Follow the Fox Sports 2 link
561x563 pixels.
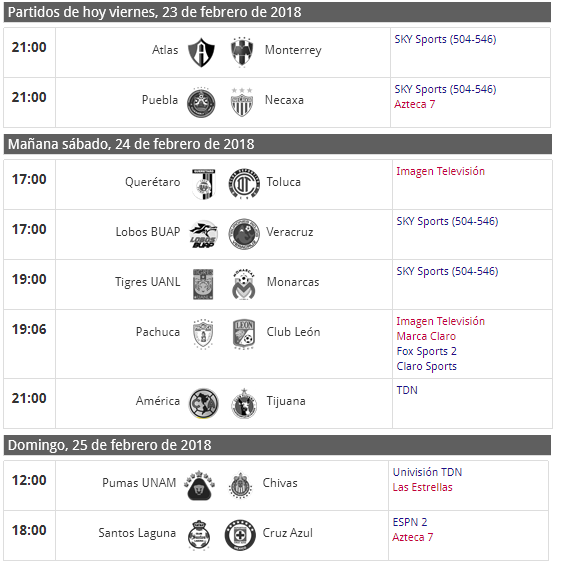pos(426,351)
